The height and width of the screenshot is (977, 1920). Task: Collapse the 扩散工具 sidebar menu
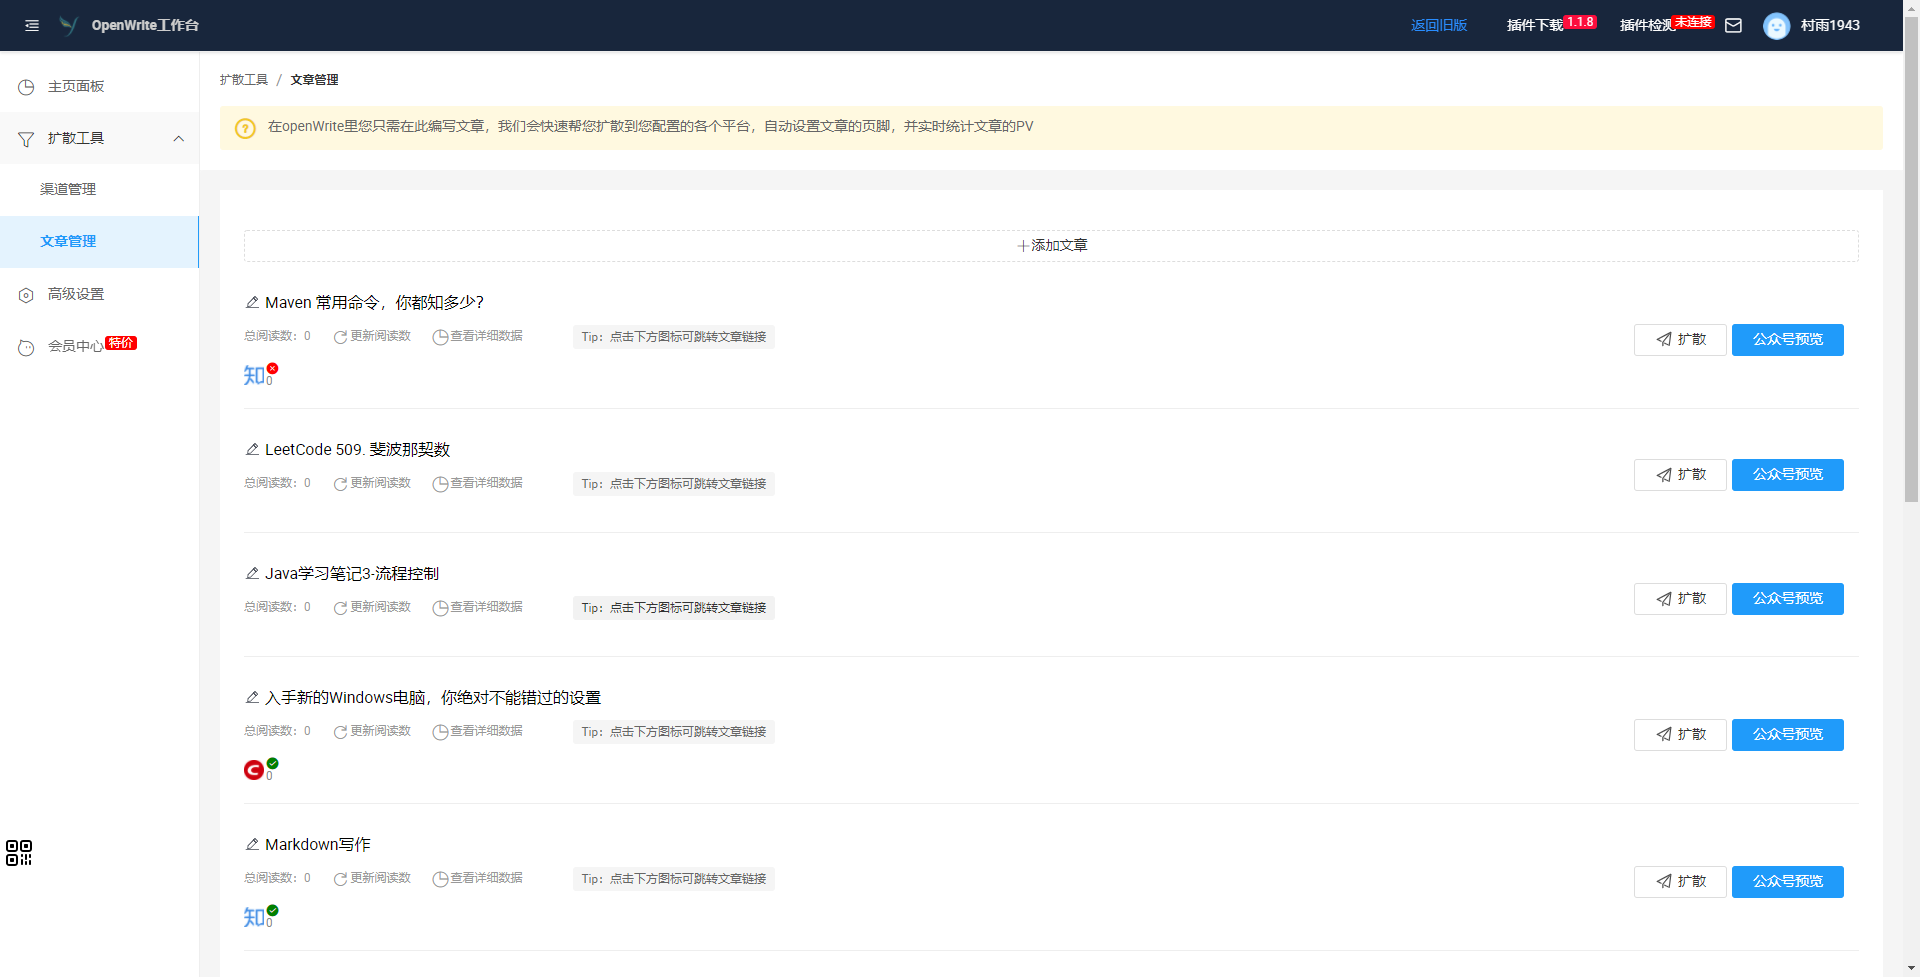[x=179, y=139]
